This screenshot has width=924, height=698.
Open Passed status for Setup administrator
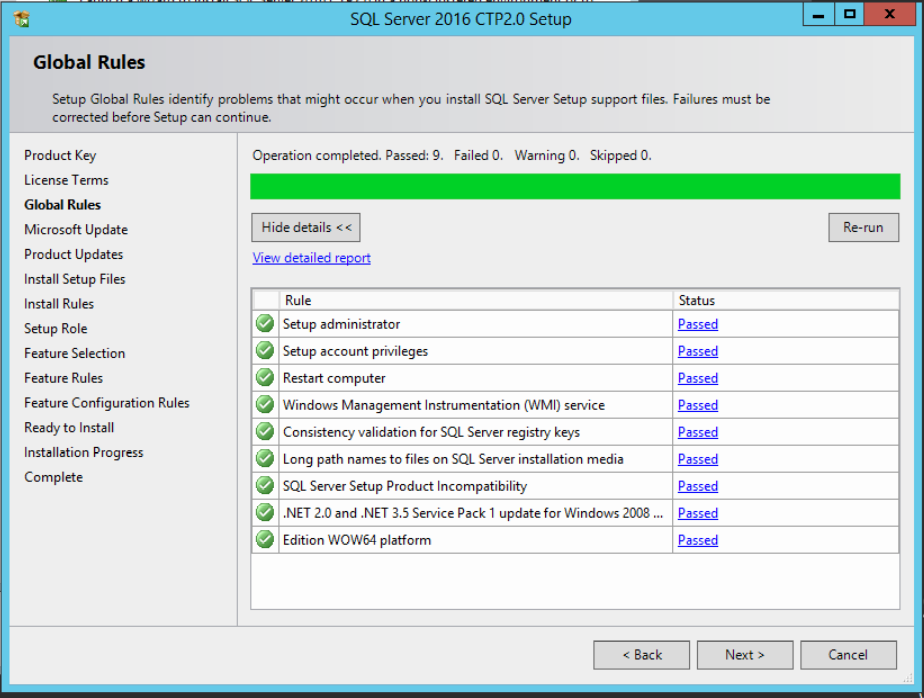point(698,324)
